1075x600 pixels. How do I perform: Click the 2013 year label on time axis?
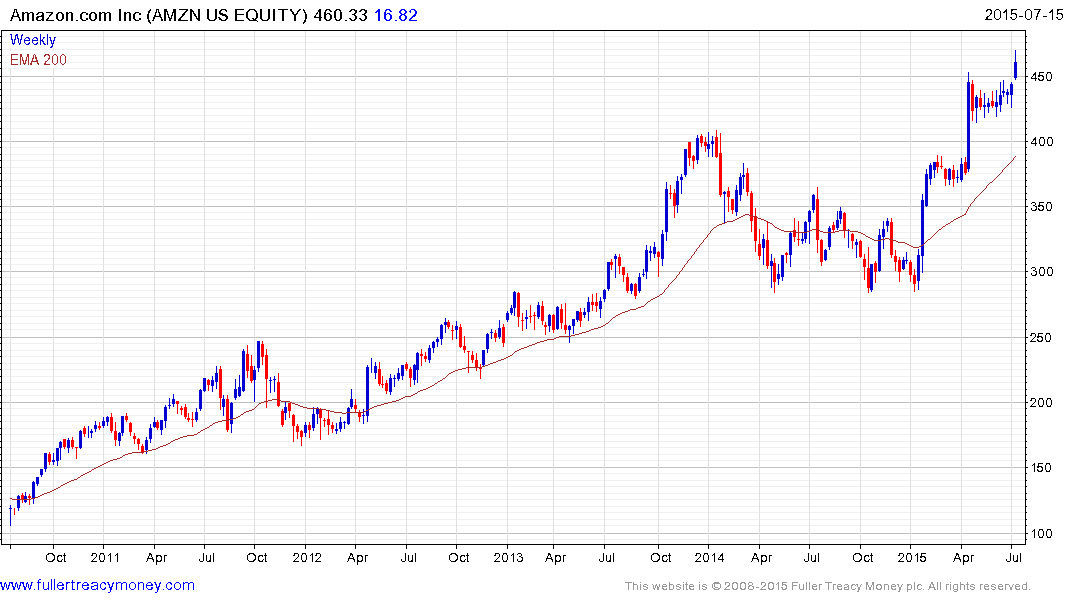(508, 557)
